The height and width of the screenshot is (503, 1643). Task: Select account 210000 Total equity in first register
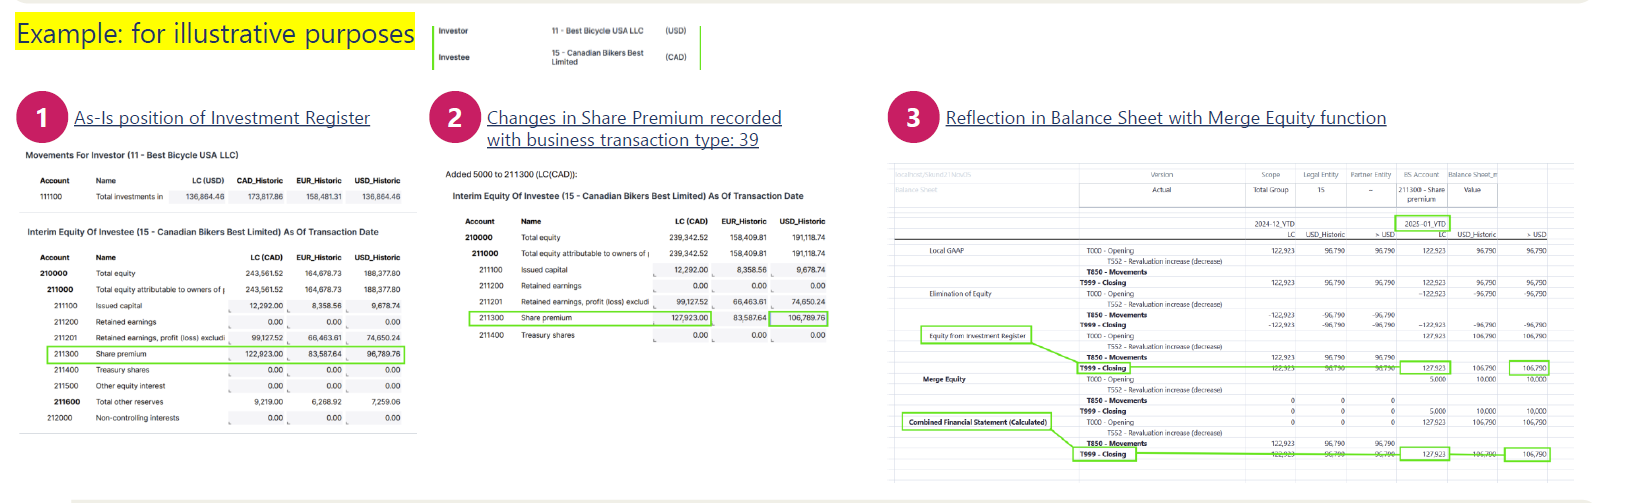[x=54, y=273]
